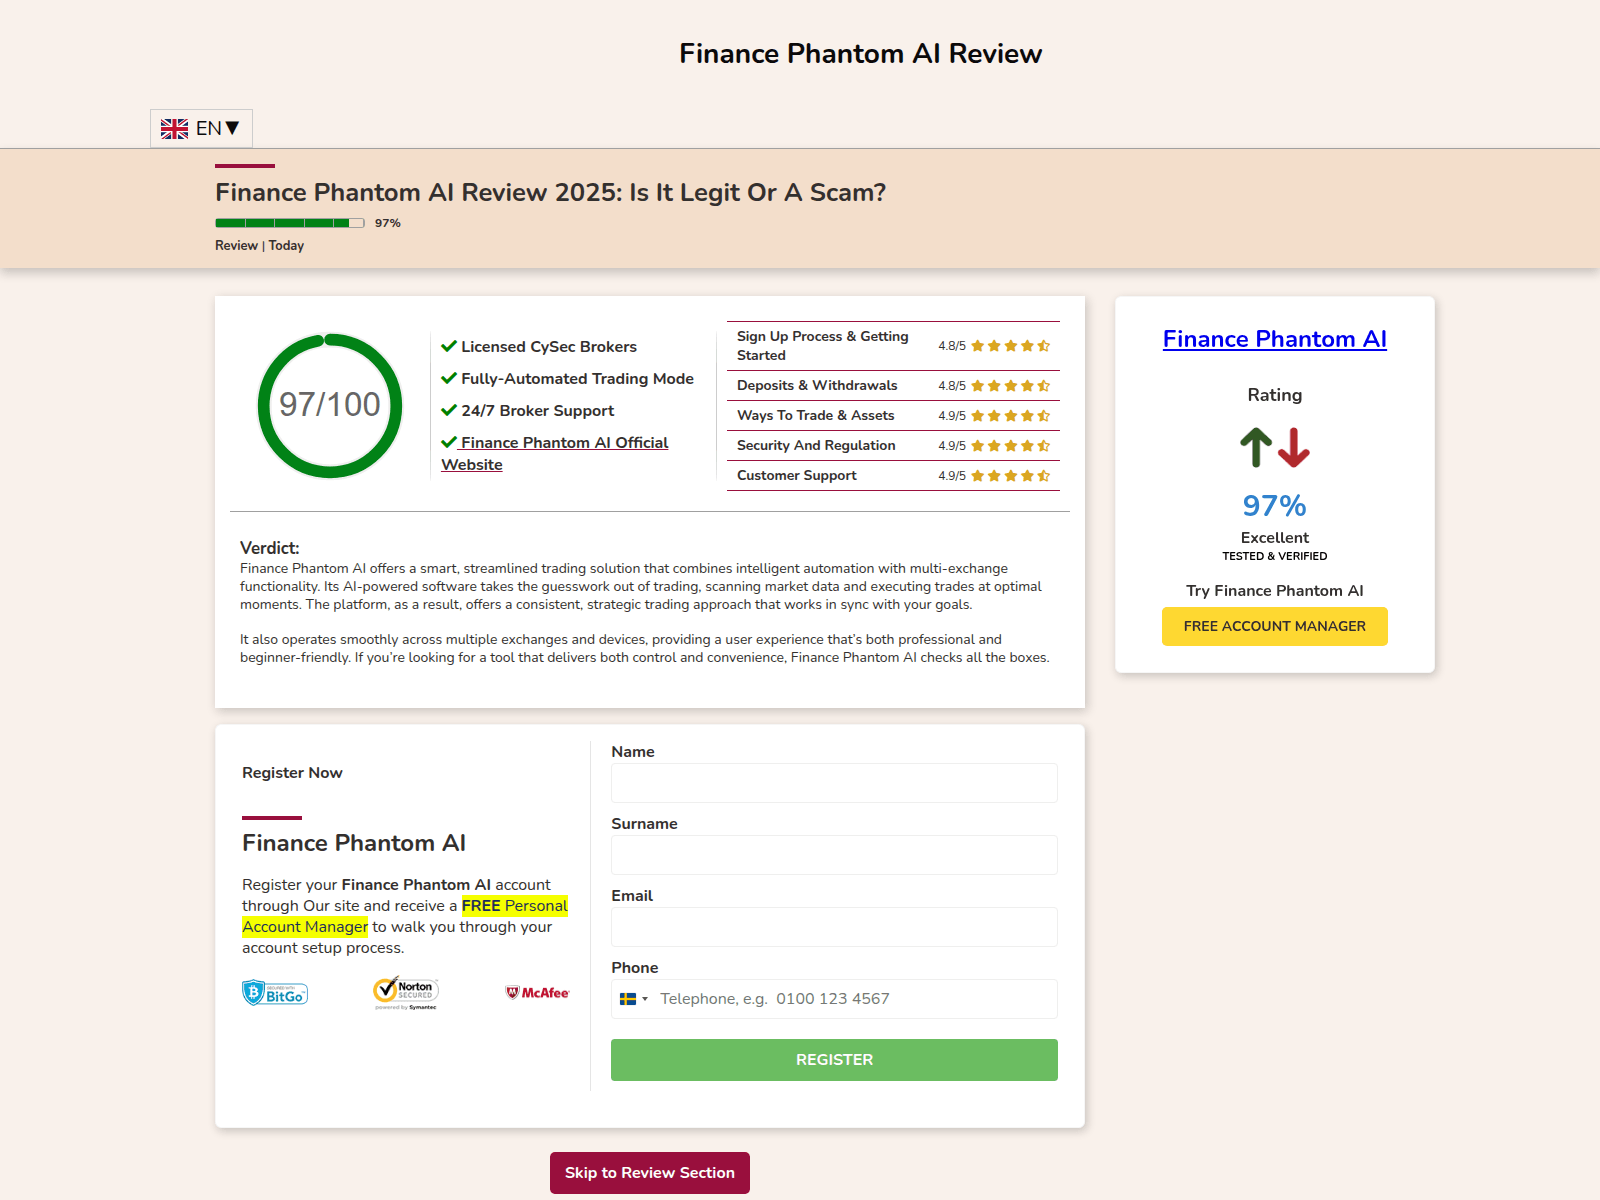This screenshot has width=1600, height=1200.
Task: Focus the Surname input field
Action: point(834,855)
